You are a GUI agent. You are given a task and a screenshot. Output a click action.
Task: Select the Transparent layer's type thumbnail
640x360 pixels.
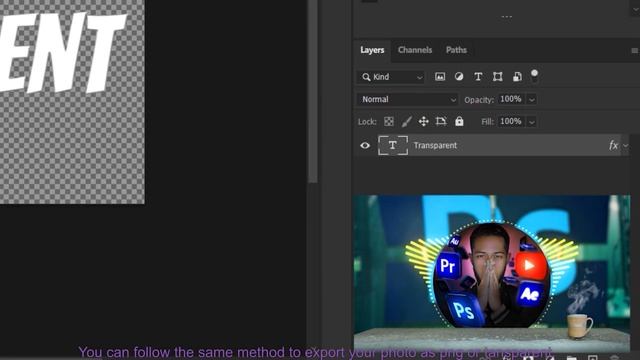coord(393,145)
